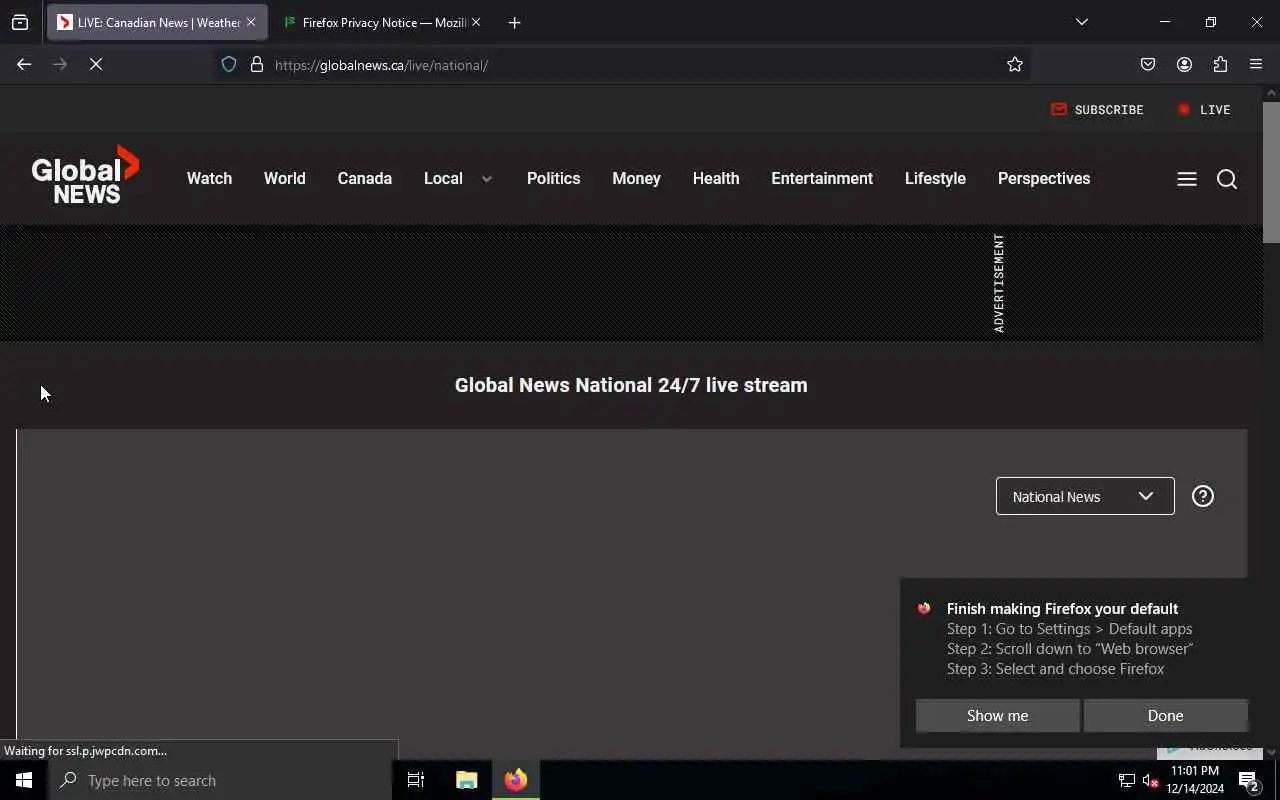Open the Canada section
Viewport: 1280px width, 800px height.
coord(364,178)
